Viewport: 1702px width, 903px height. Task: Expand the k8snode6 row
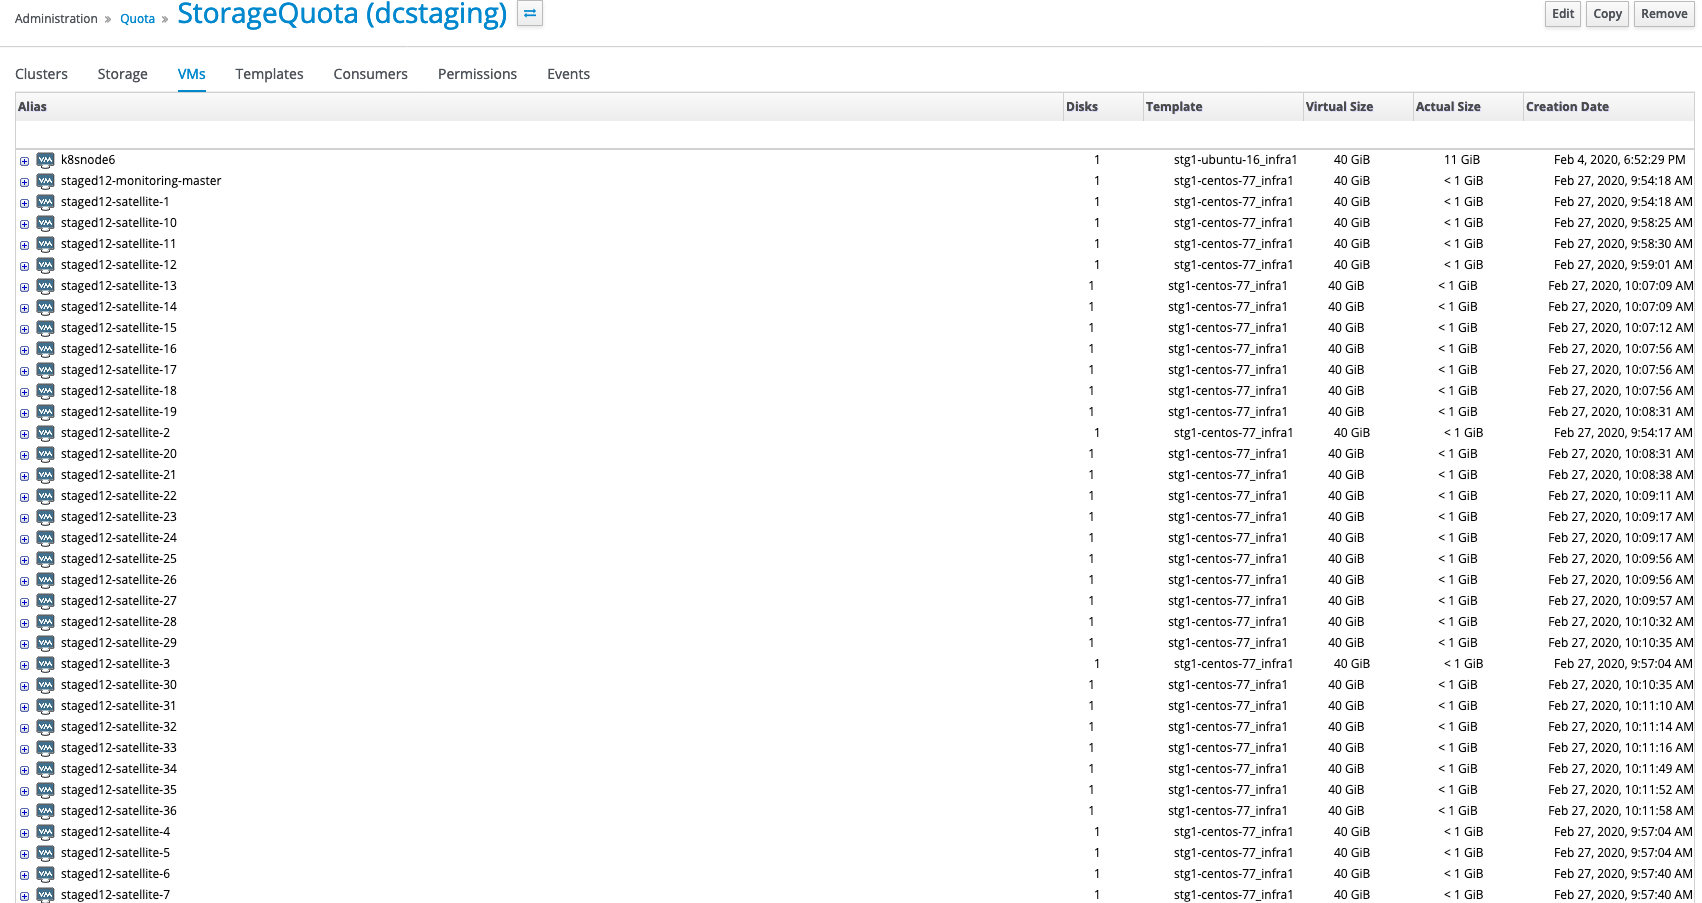point(24,161)
